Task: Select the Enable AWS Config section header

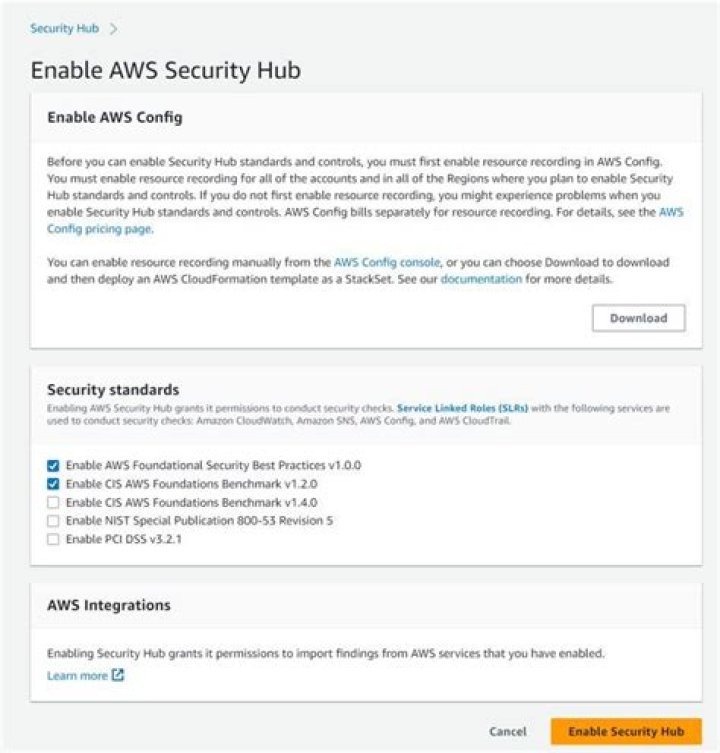Action: coord(115,117)
